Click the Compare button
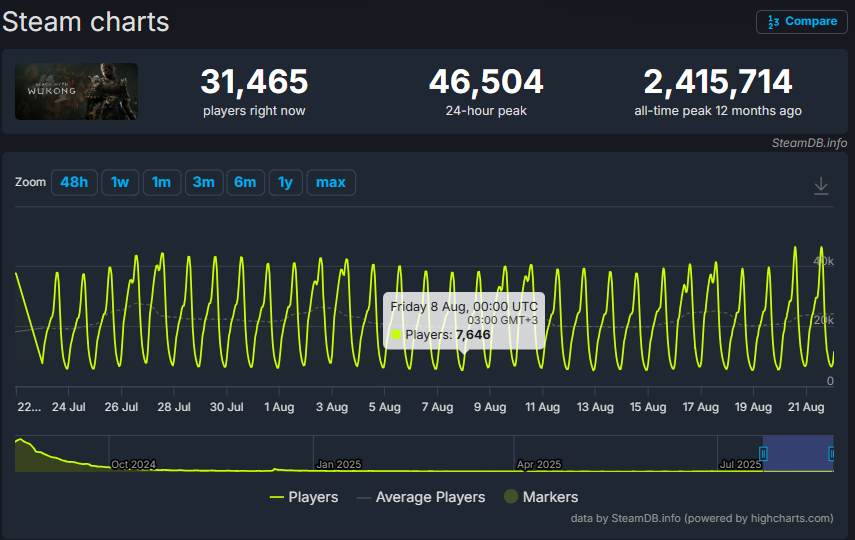 (x=802, y=22)
